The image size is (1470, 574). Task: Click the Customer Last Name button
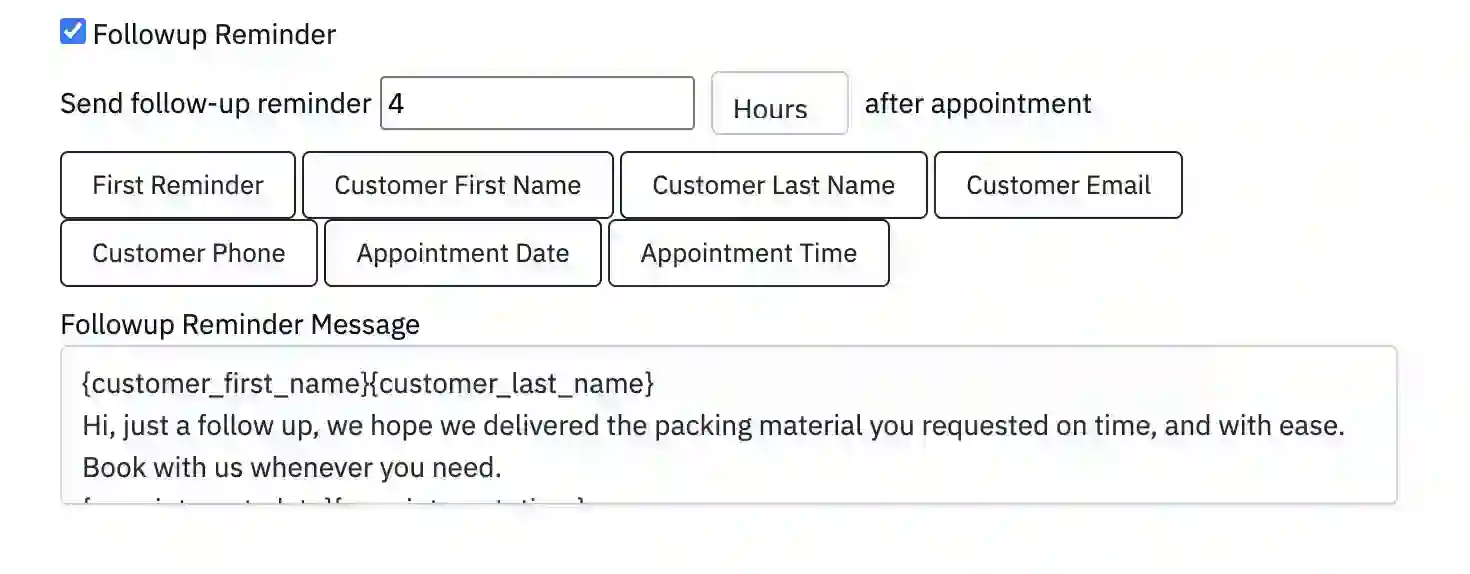pos(773,185)
